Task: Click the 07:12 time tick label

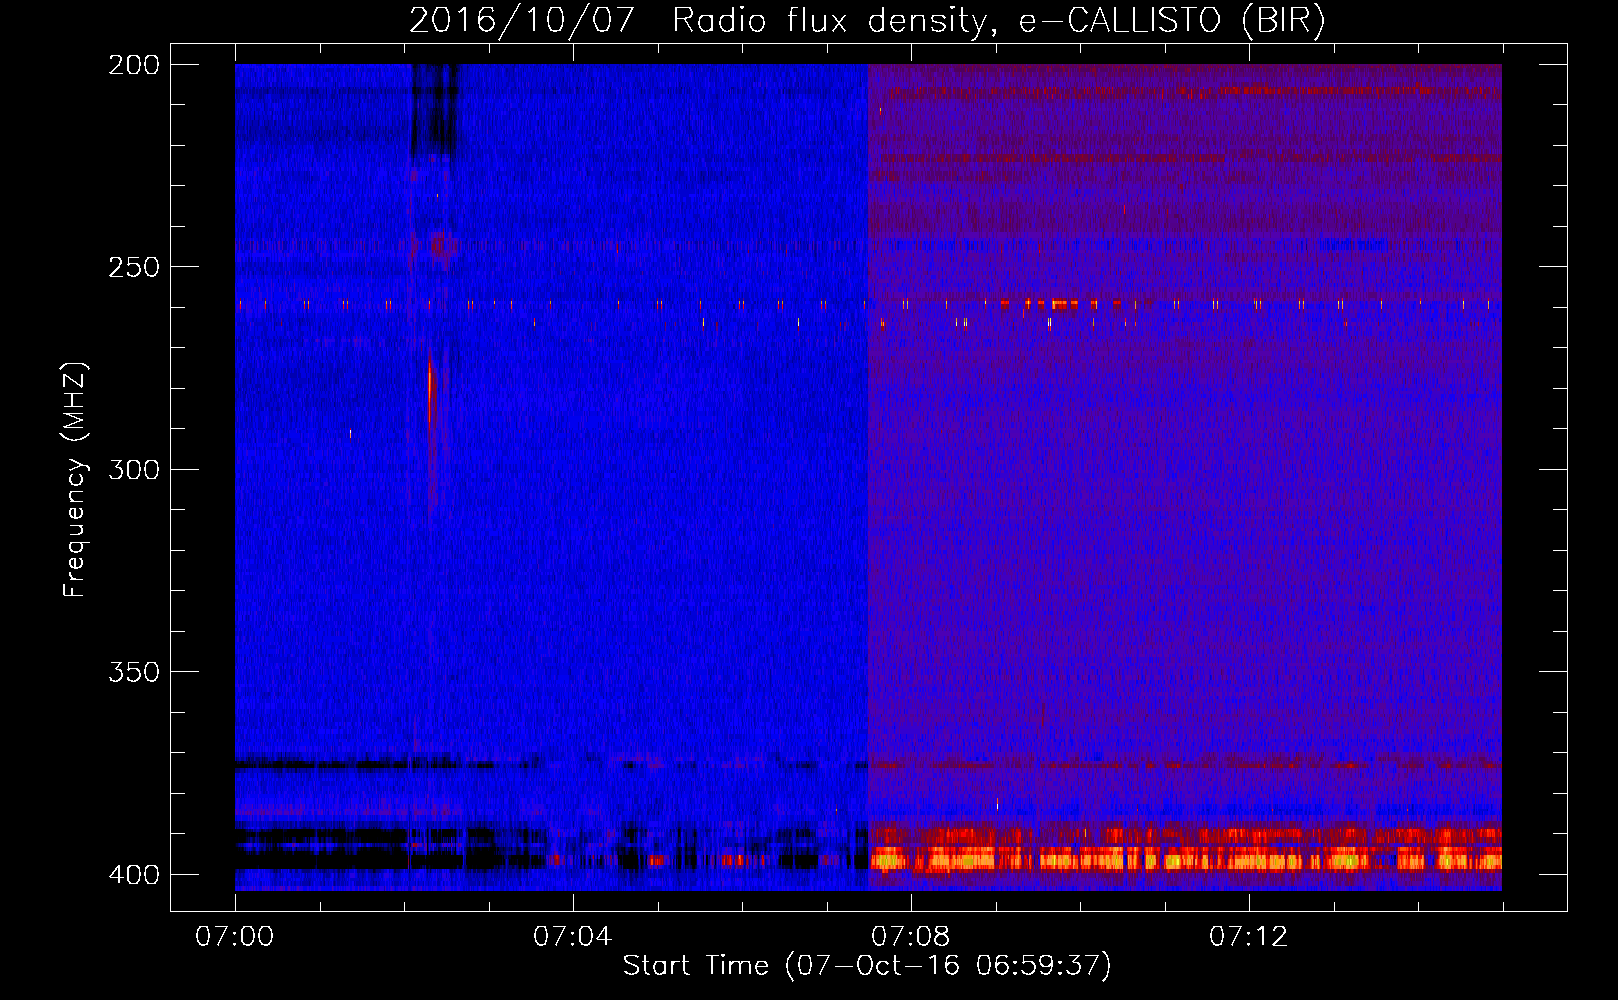Action: click(x=1249, y=936)
